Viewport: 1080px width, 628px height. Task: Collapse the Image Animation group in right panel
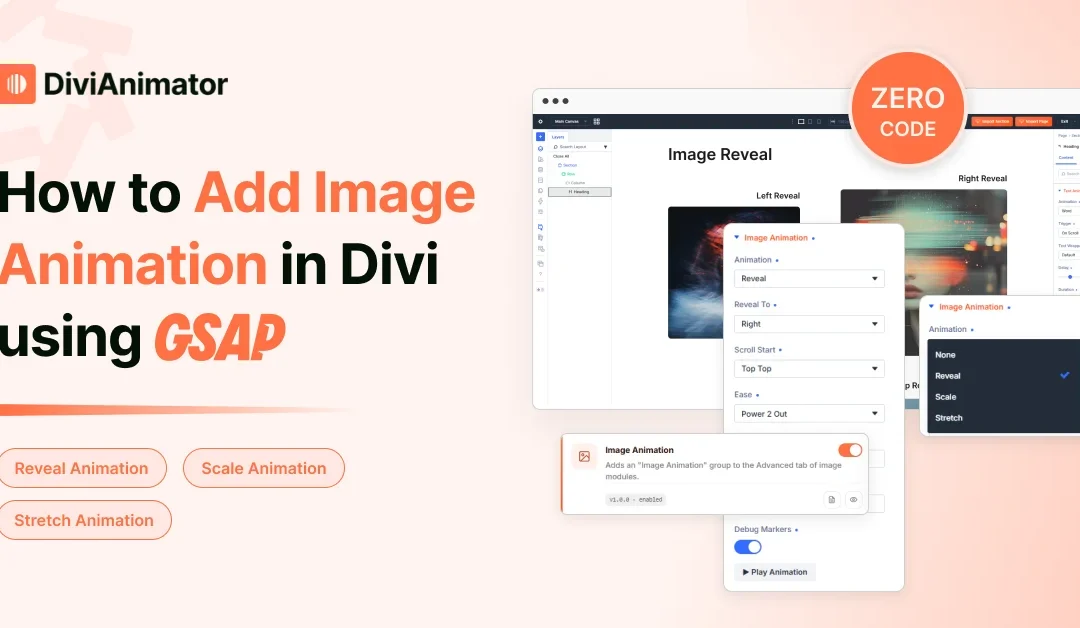pyautogui.click(x=931, y=306)
